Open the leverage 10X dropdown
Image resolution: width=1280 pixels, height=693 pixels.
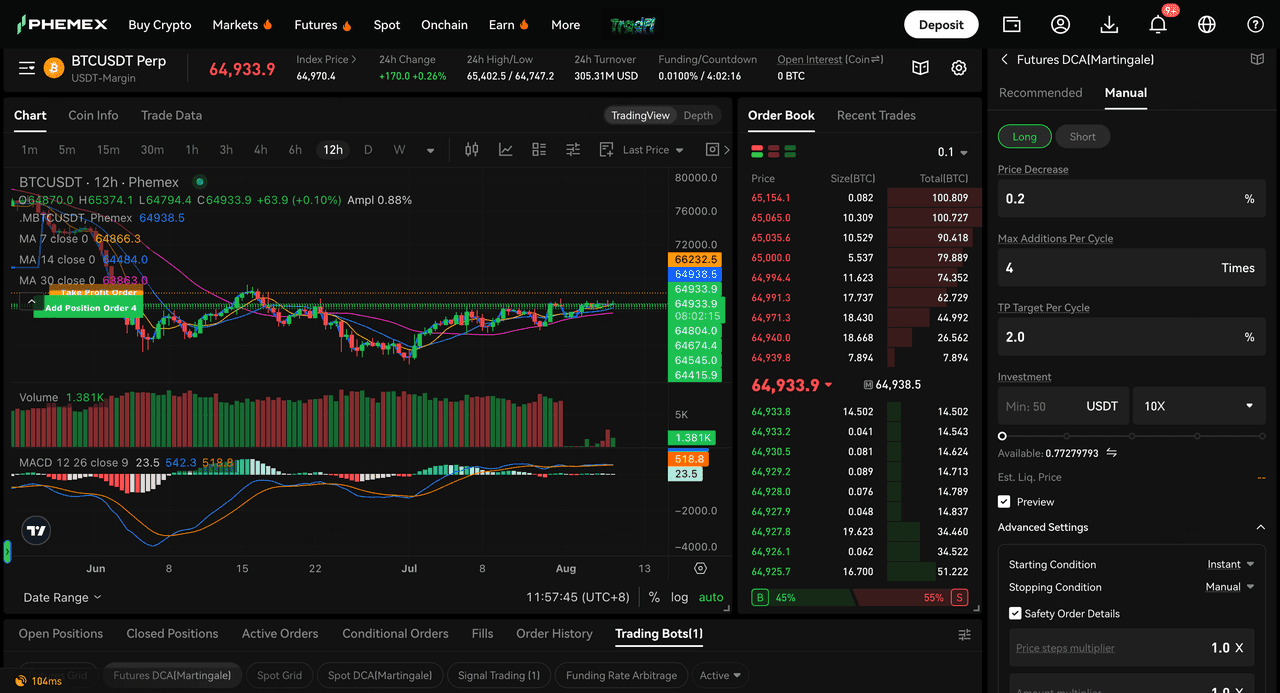(1199, 406)
